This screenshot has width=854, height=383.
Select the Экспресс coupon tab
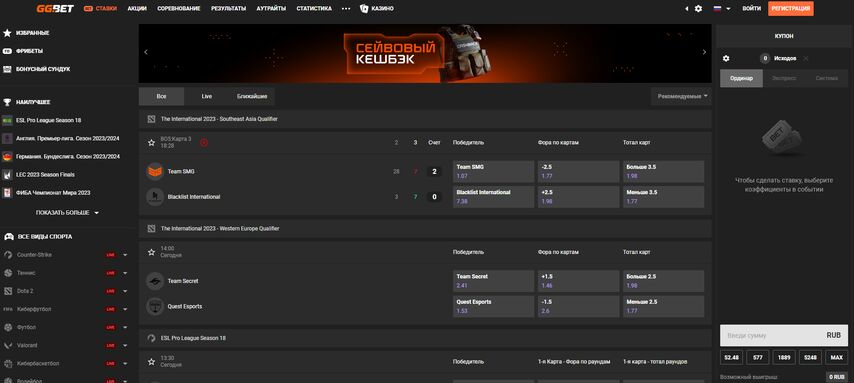[784, 78]
